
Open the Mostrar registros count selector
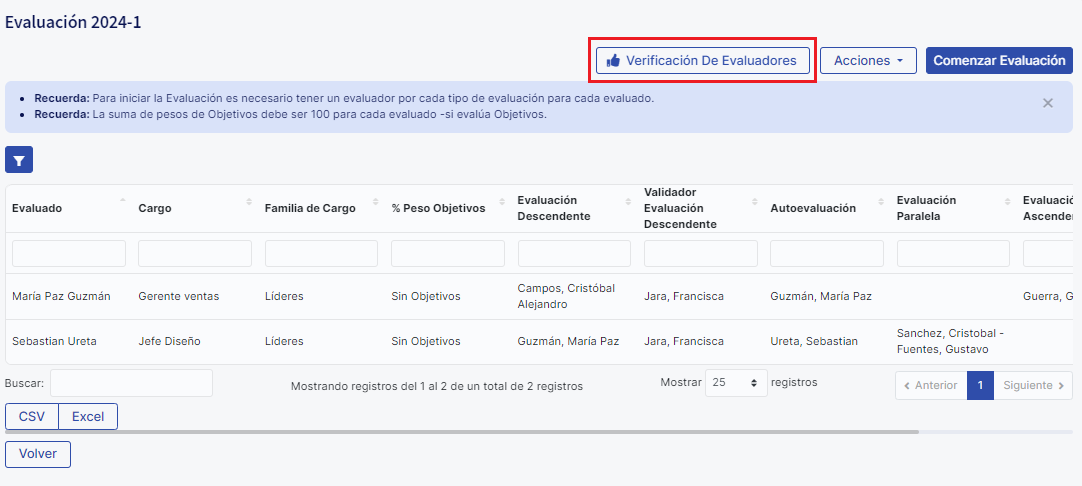click(x=736, y=383)
